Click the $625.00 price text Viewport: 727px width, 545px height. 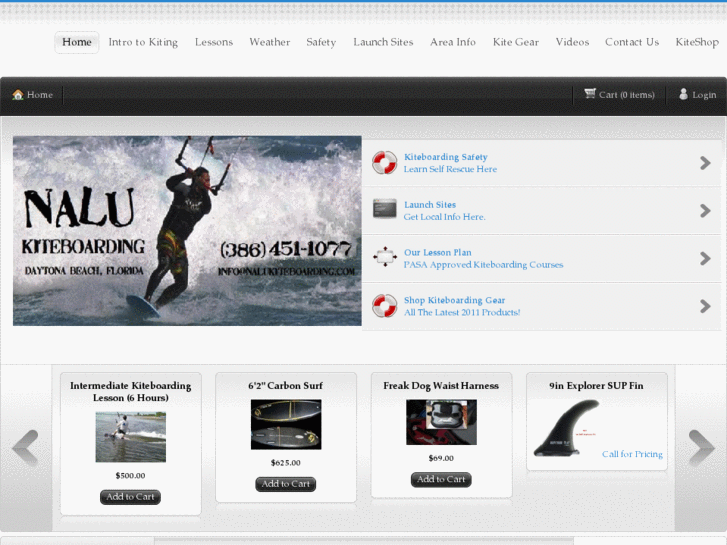(286, 462)
